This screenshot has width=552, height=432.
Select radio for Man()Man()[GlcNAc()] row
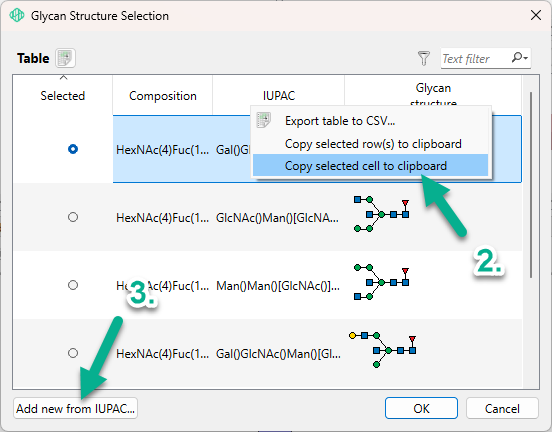click(x=73, y=285)
